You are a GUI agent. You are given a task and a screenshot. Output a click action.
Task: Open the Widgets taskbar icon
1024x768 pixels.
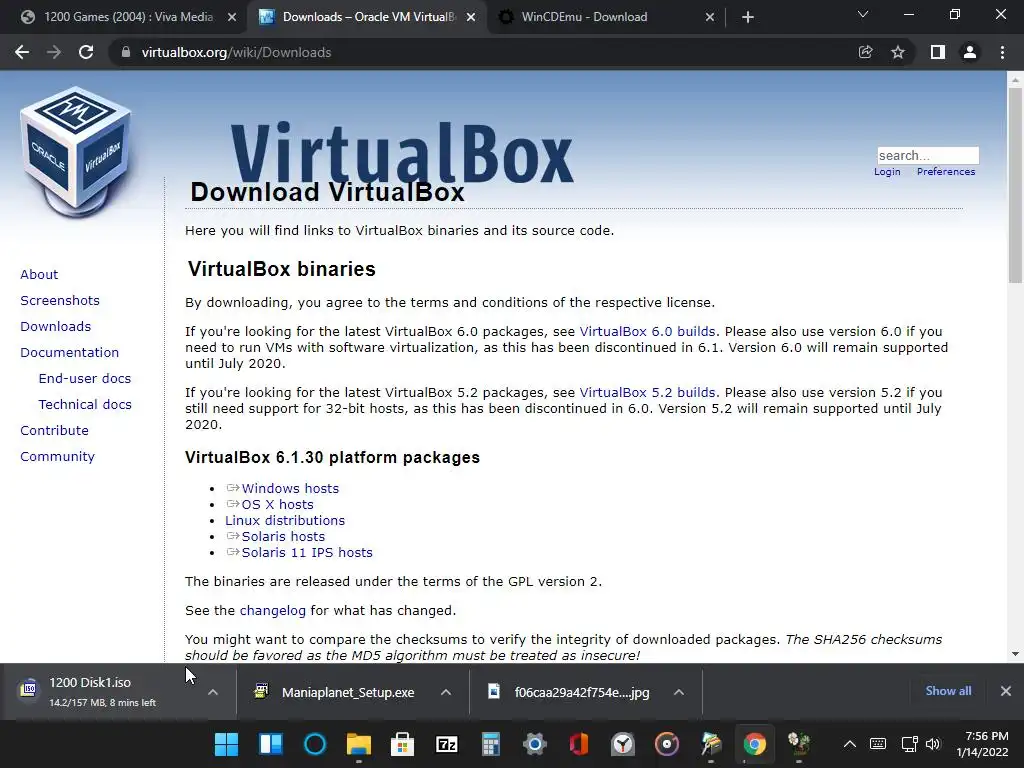click(270, 744)
